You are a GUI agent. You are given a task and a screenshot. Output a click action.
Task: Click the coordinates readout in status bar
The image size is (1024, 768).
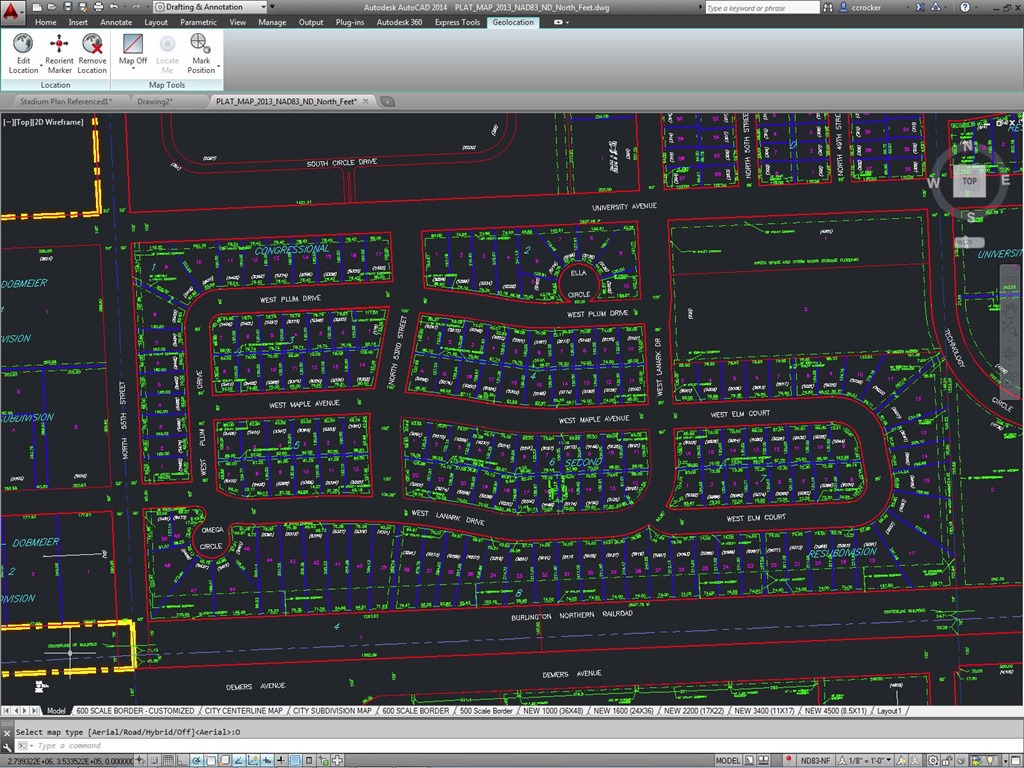click(69, 760)
